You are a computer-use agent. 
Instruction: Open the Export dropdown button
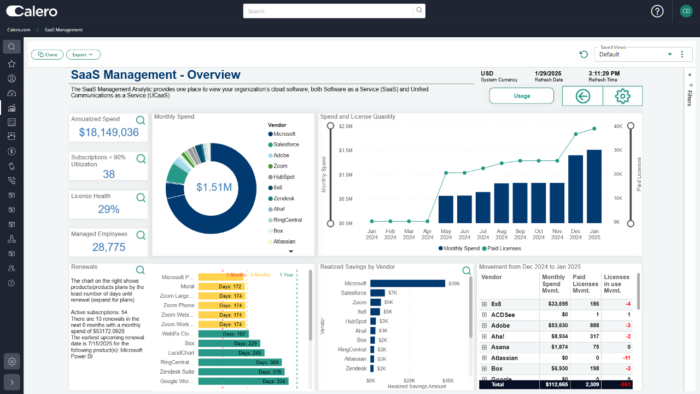tap(83, 54)
